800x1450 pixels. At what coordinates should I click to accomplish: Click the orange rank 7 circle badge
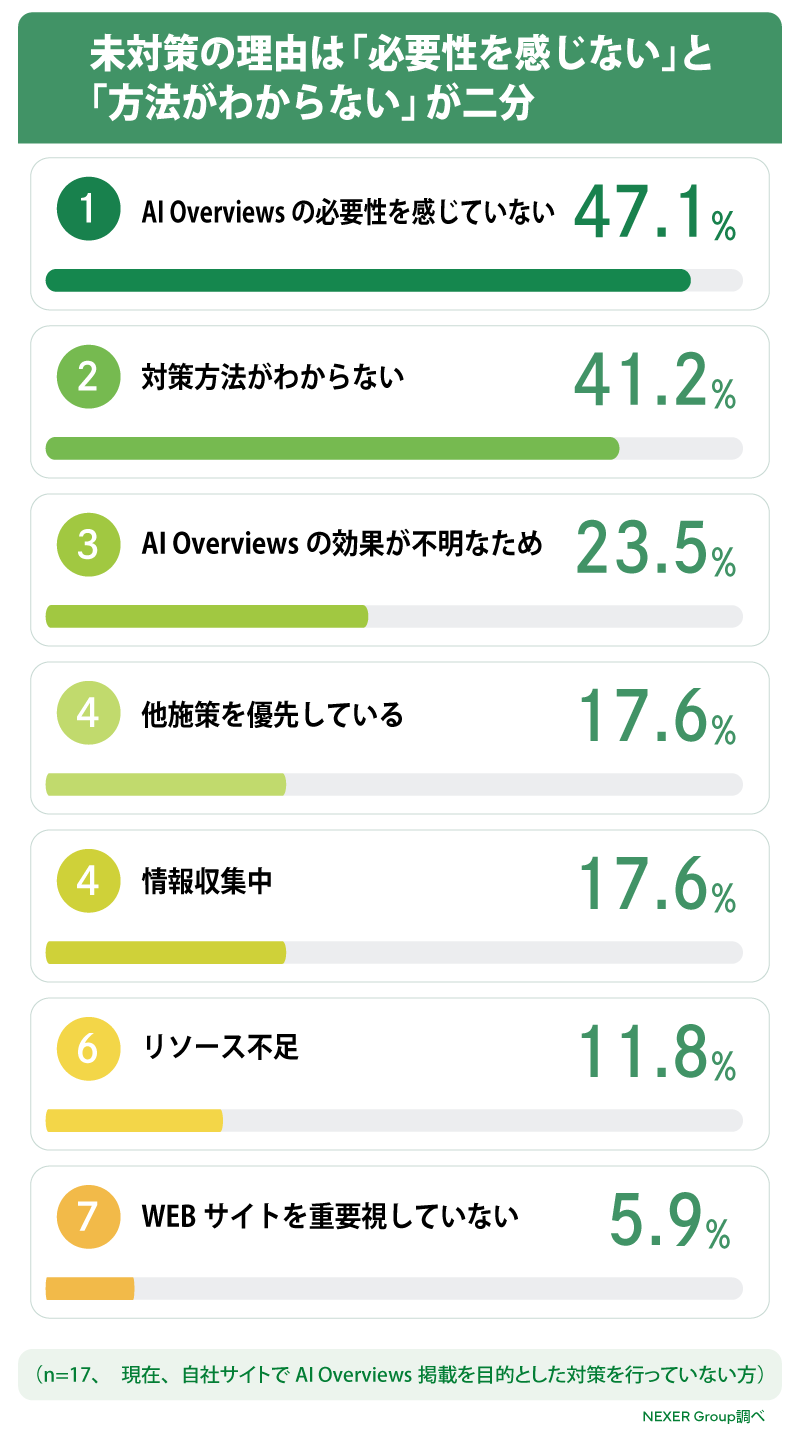88,1218
